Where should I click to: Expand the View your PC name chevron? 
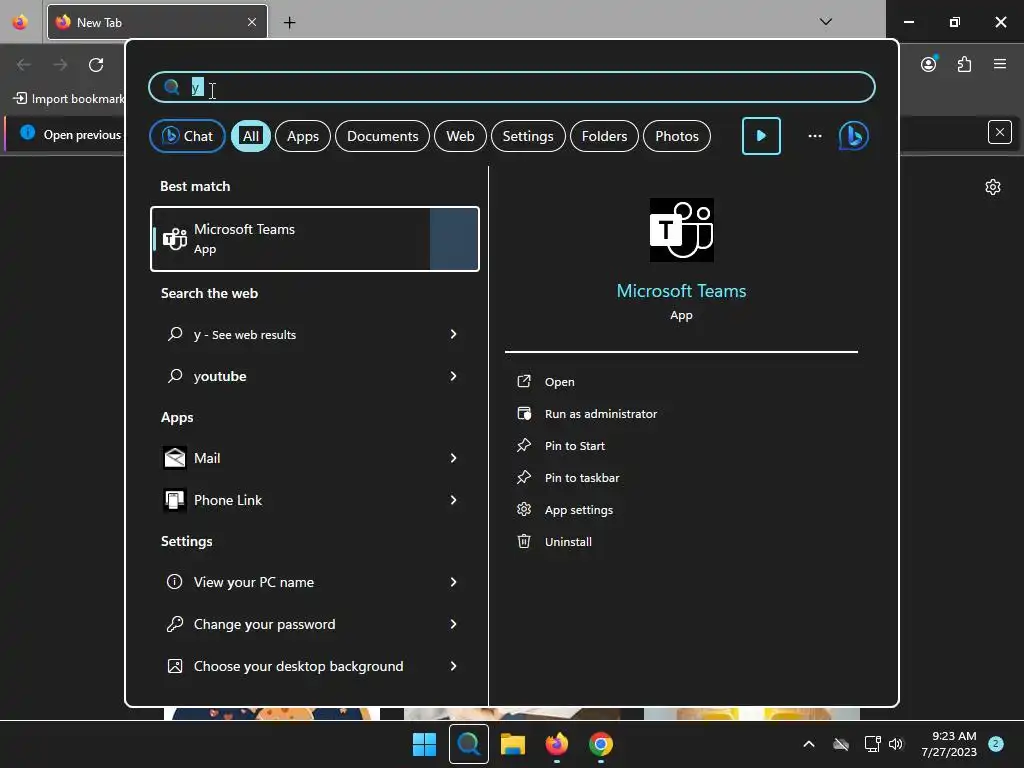click(453, 582)
